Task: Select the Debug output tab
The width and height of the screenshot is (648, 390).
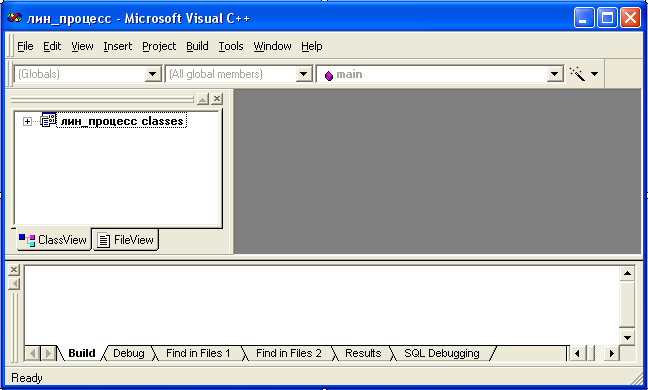Action: click(x=129, y=353)
